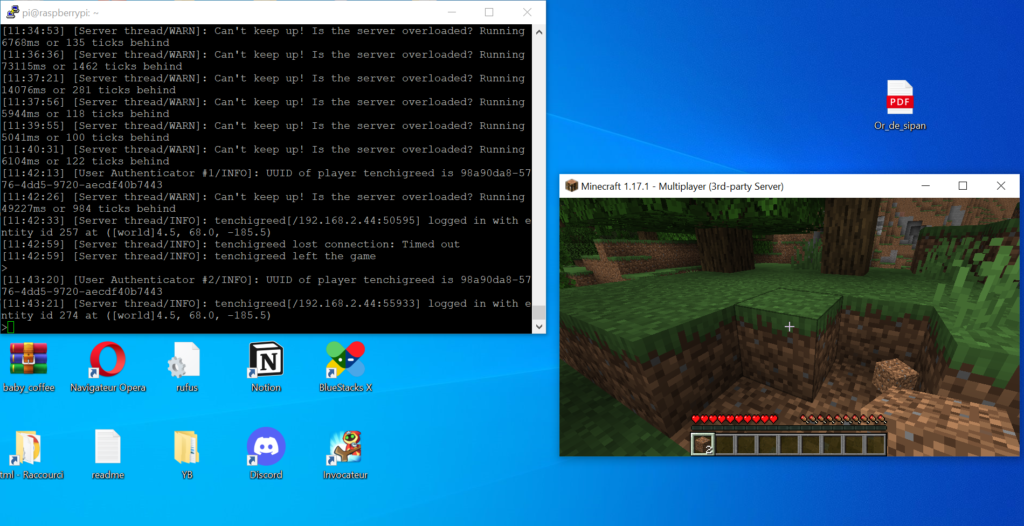
Task: Click the Minecraft crafting table title bar icon
Action: 571,186
